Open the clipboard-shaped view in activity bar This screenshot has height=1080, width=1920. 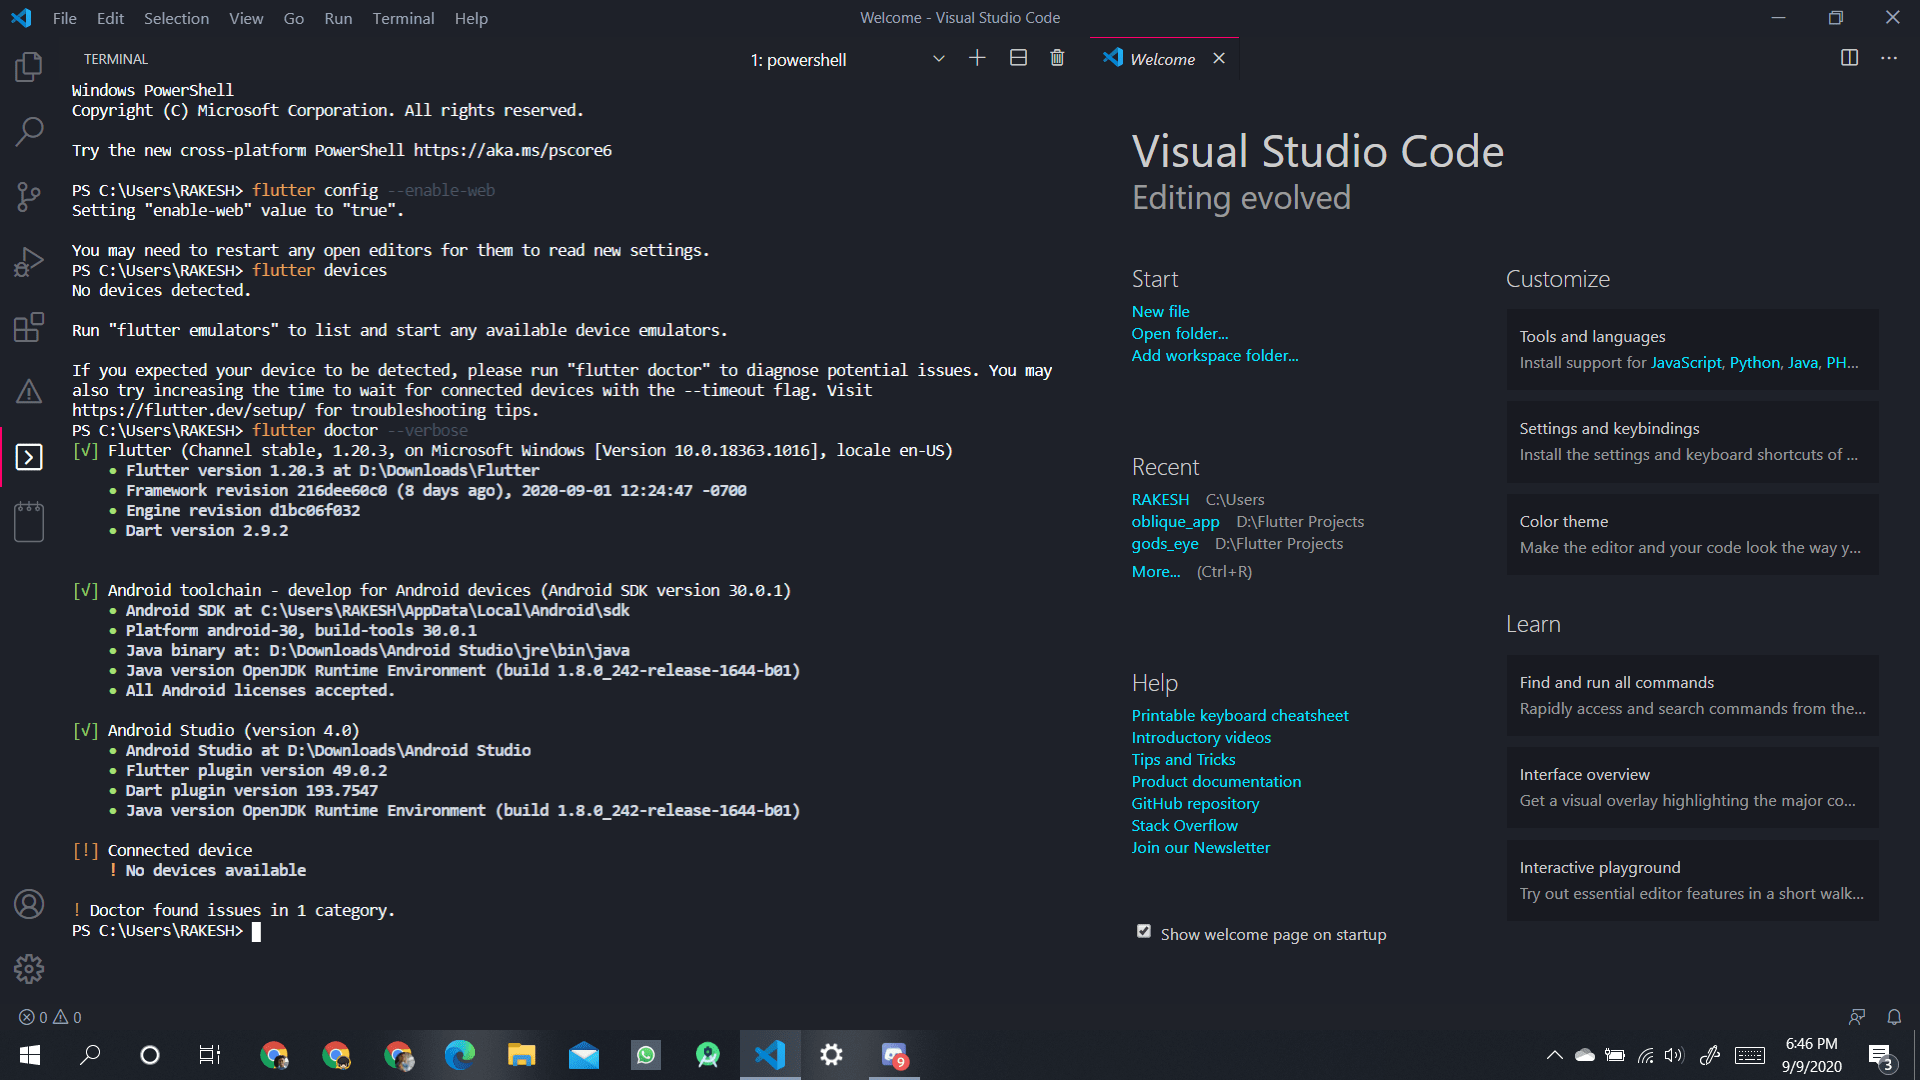point(29,522)
